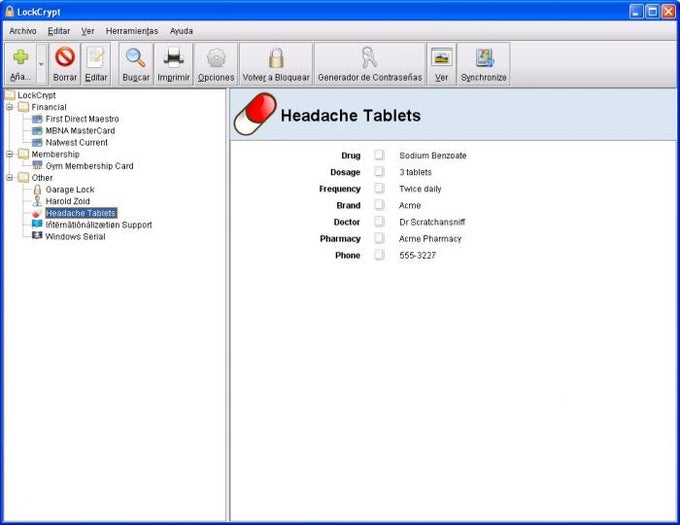The image size is (680, 525).
Task: Collapse the Other folder
Action: pos(10,177)
